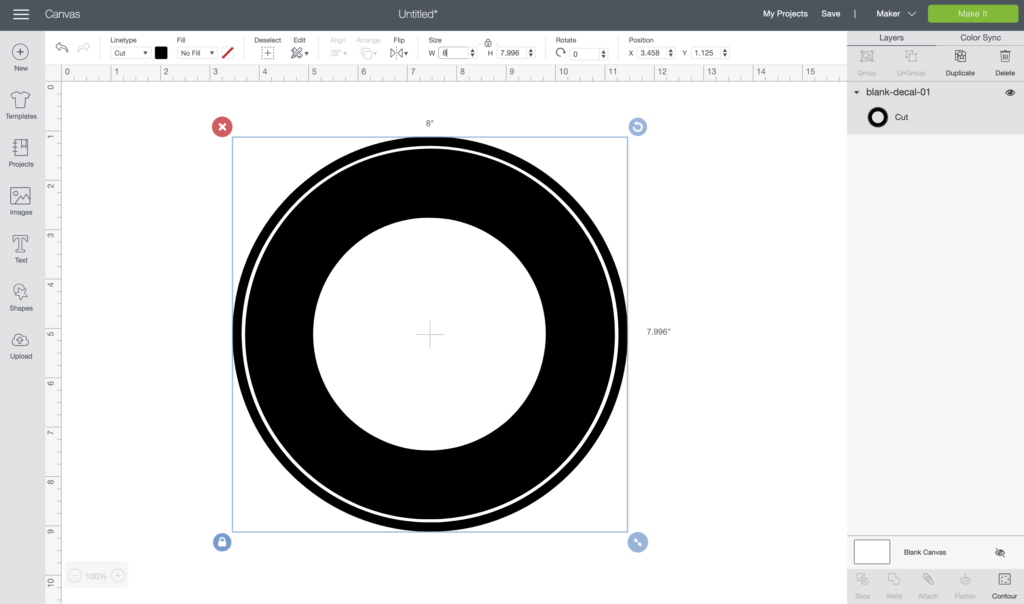This screenshot has height=604, width=1024.
Task: Open the Shapes panel
Action: 20,294
